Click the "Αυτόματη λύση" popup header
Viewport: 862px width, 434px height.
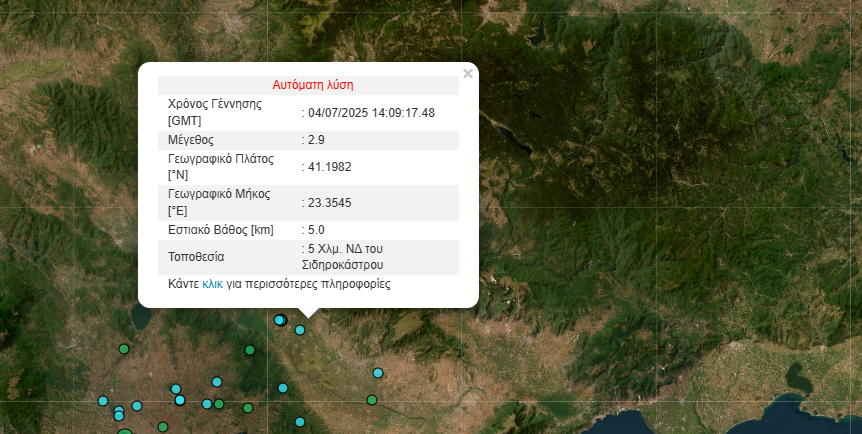(312, 86)
